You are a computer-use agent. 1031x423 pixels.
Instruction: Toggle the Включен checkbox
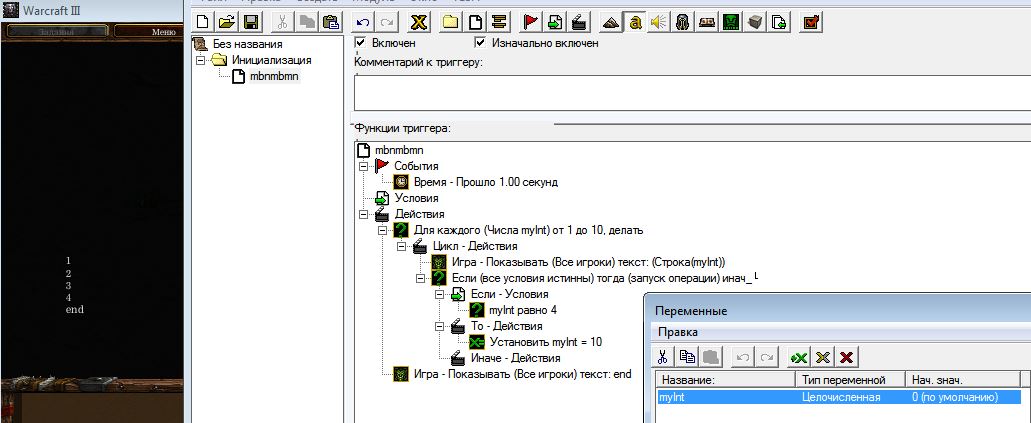click(360, 43)
